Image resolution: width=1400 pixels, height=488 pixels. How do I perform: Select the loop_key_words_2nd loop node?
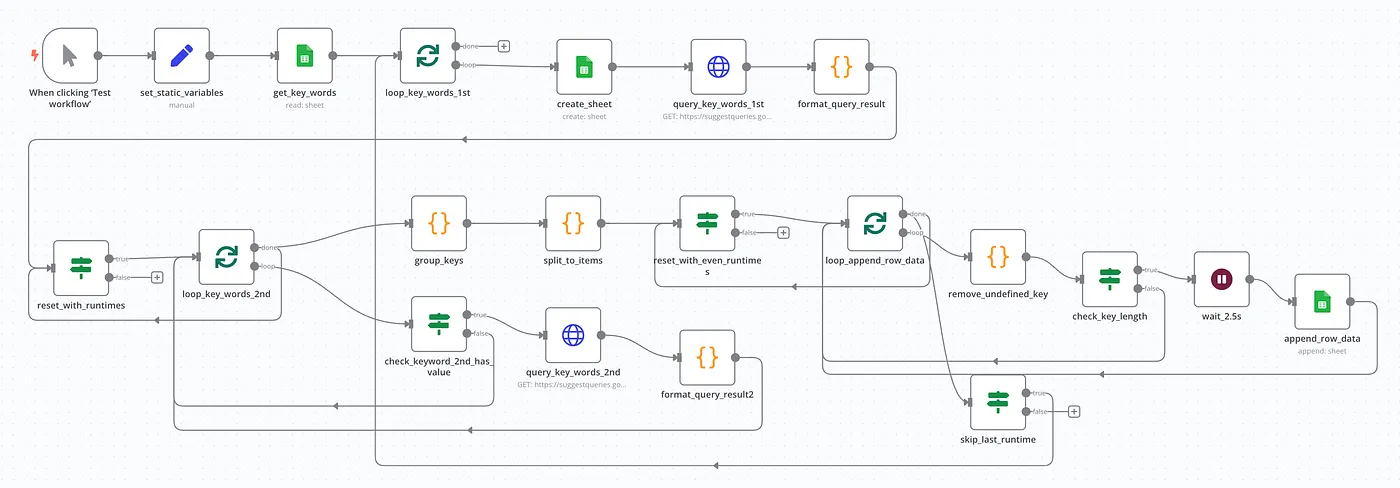coord(227,258)
